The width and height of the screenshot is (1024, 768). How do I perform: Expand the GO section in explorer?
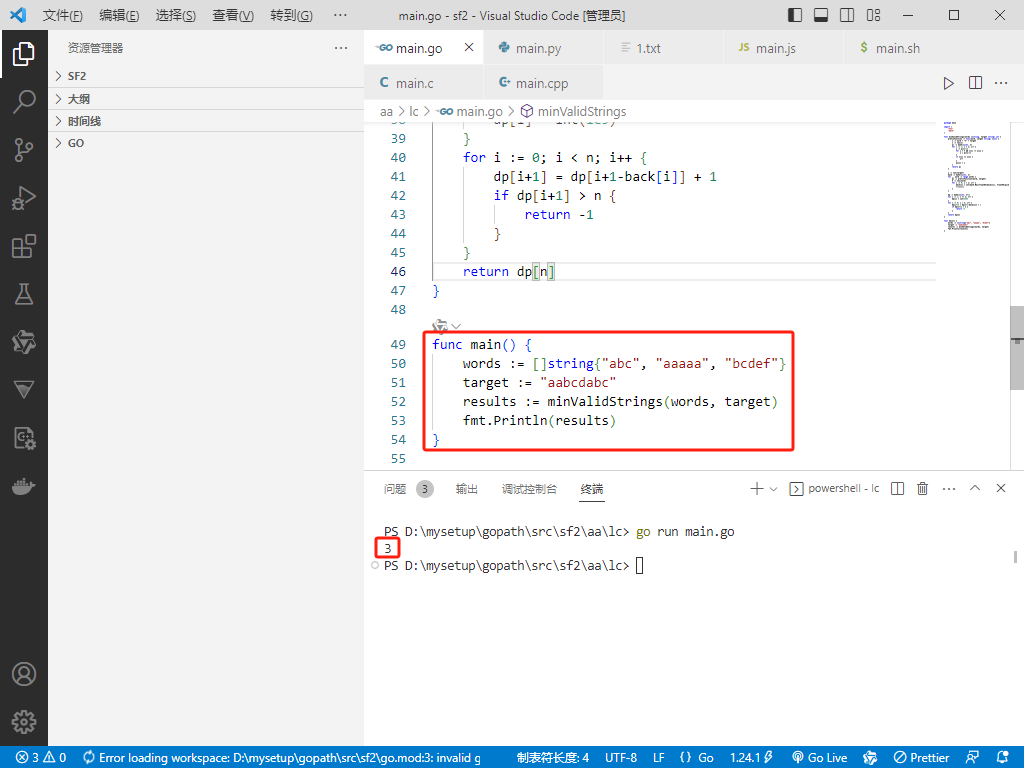click(206, 143)
